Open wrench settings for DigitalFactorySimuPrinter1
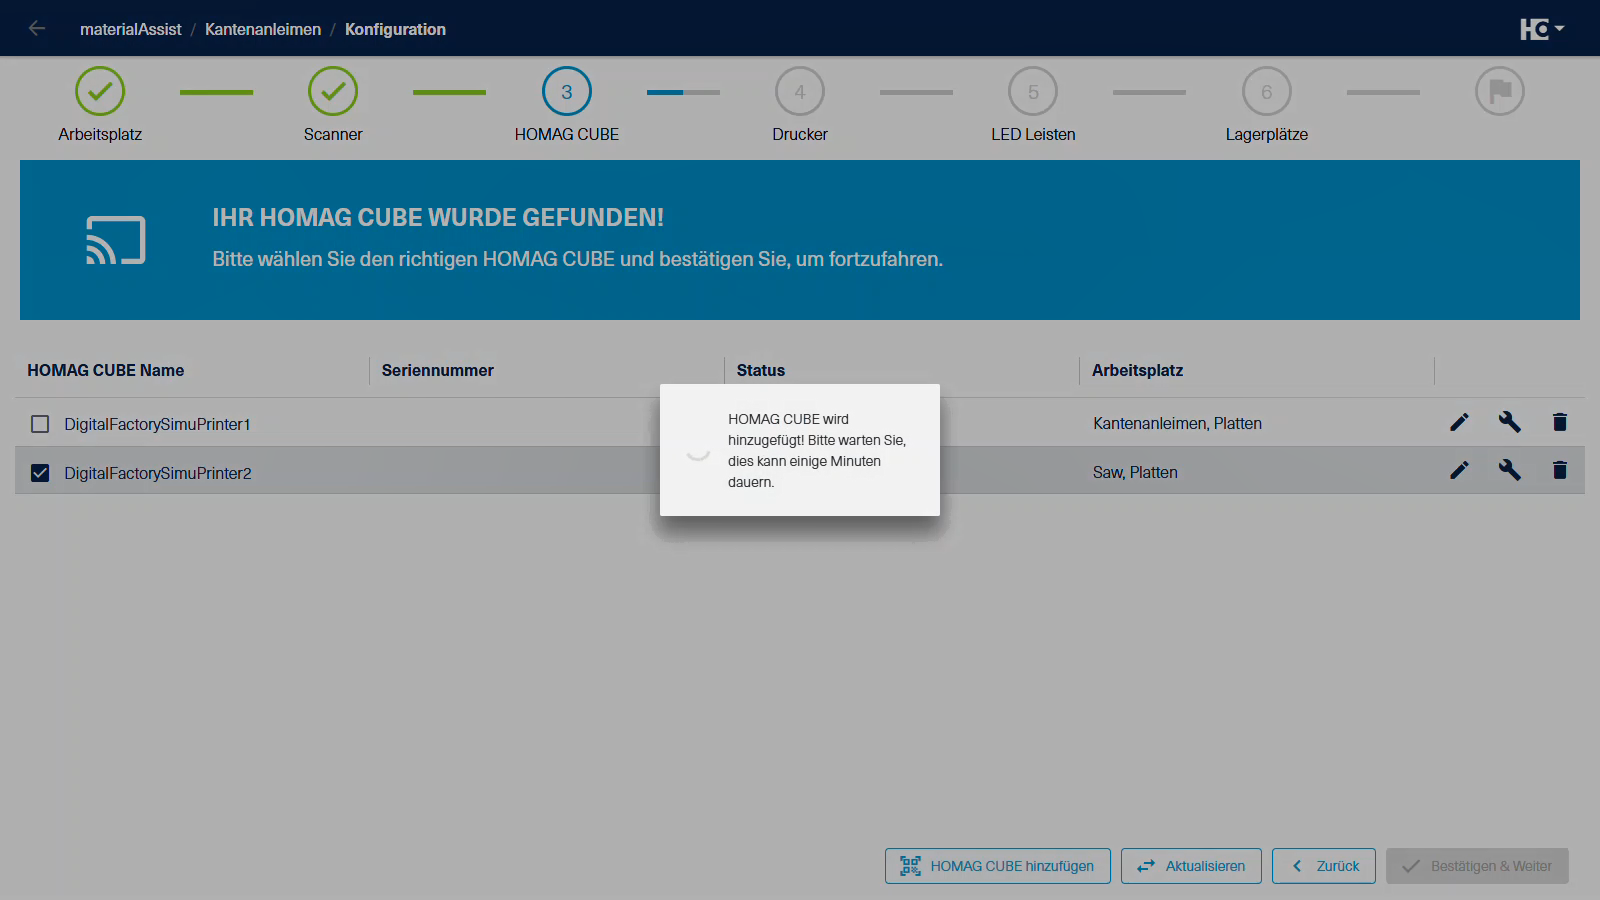Screen dimensions: 1600x900 [x=1510, y=422]
